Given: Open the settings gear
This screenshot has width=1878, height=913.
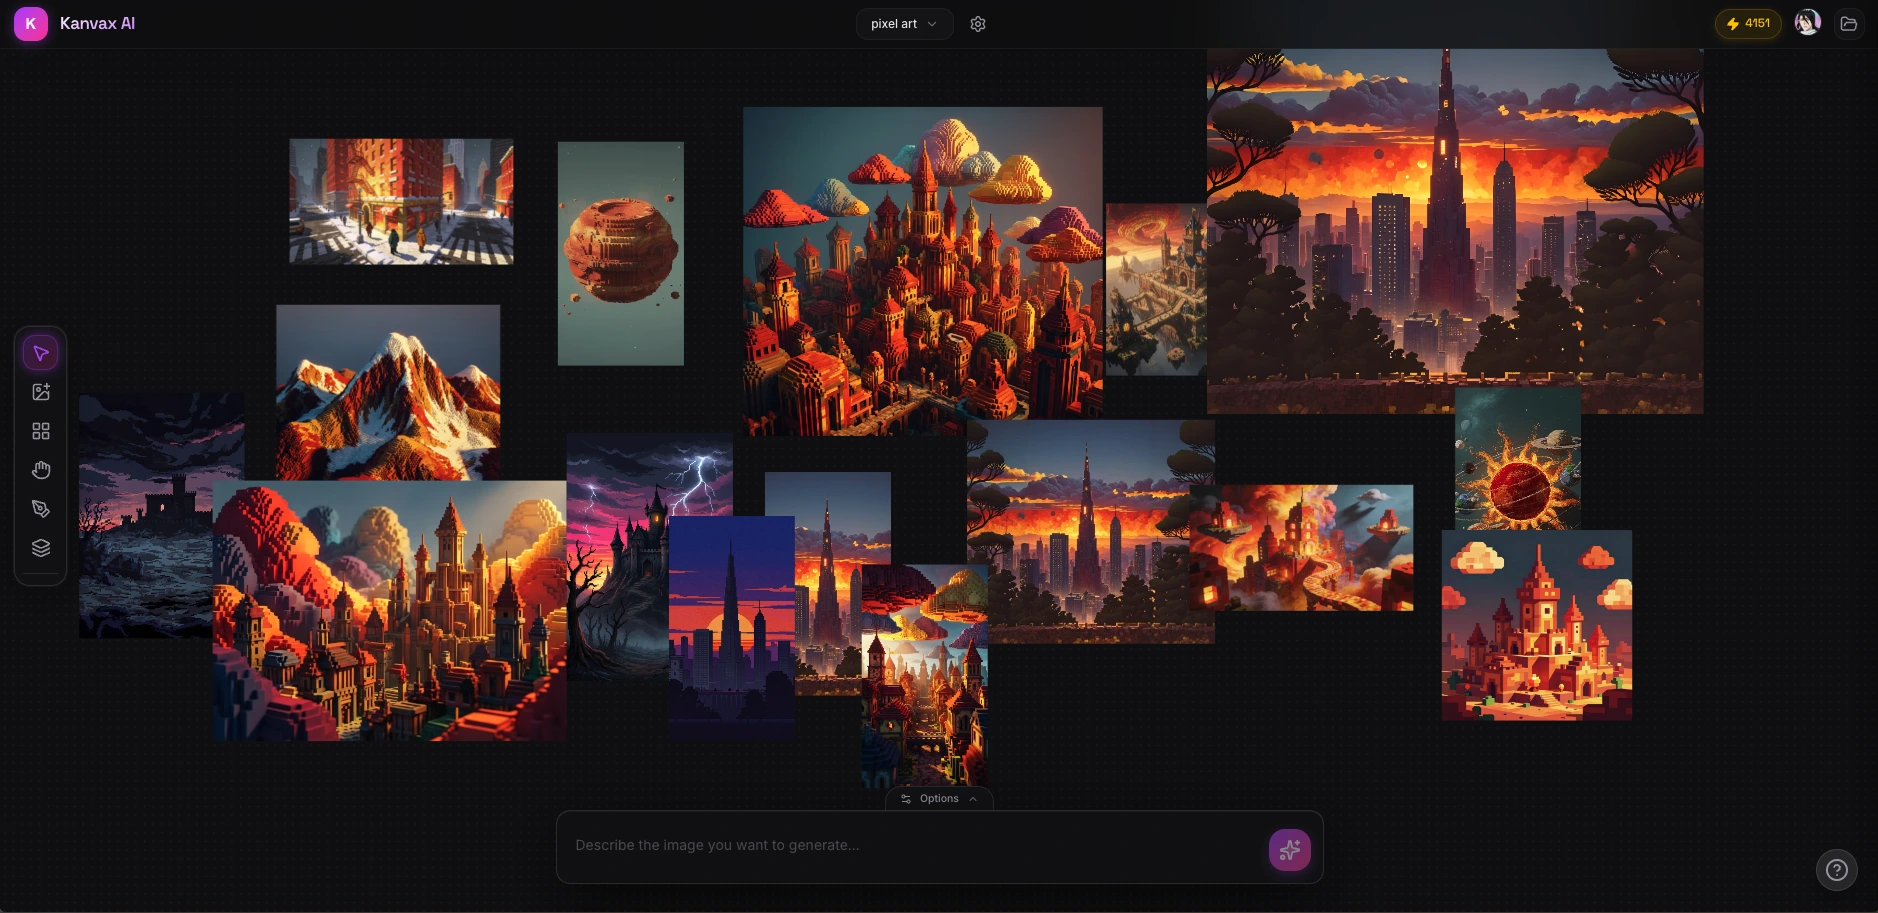Looking at the screenshot, I should [x=978, y=23].
